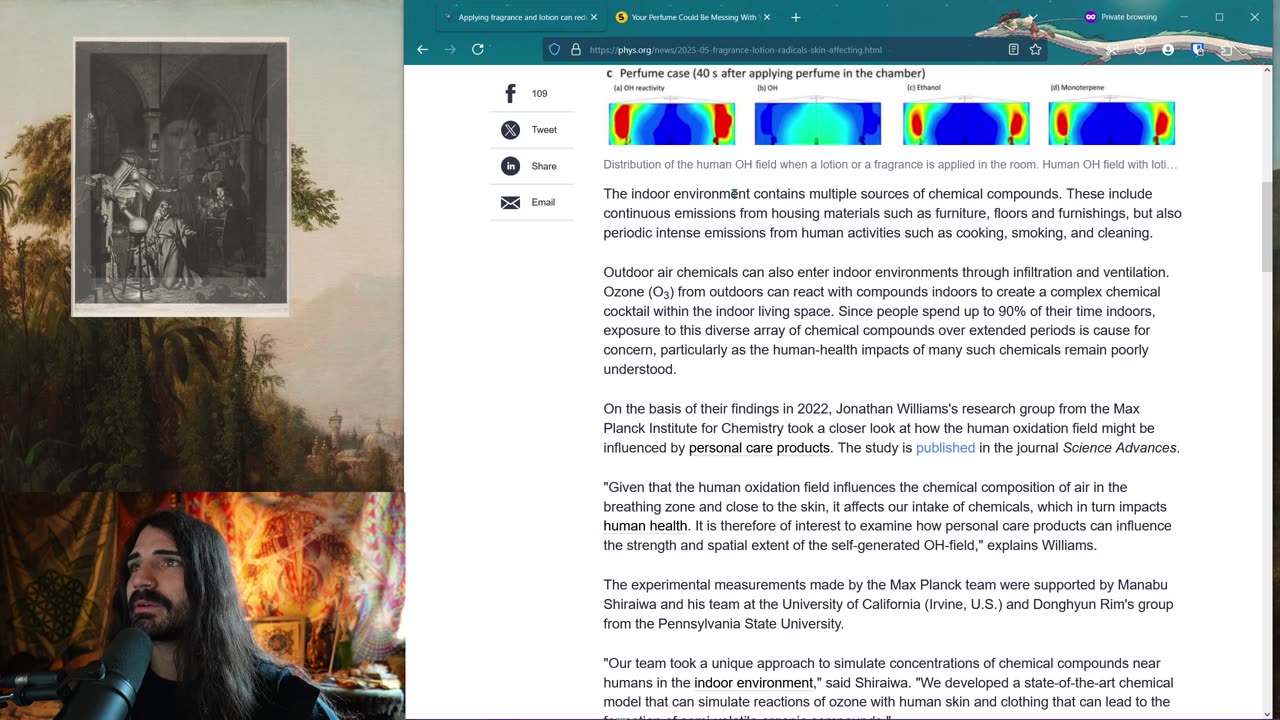This screenshot has height=720, width=1280.
Task: Click the '109' Facebook share count
Action: 539,94
